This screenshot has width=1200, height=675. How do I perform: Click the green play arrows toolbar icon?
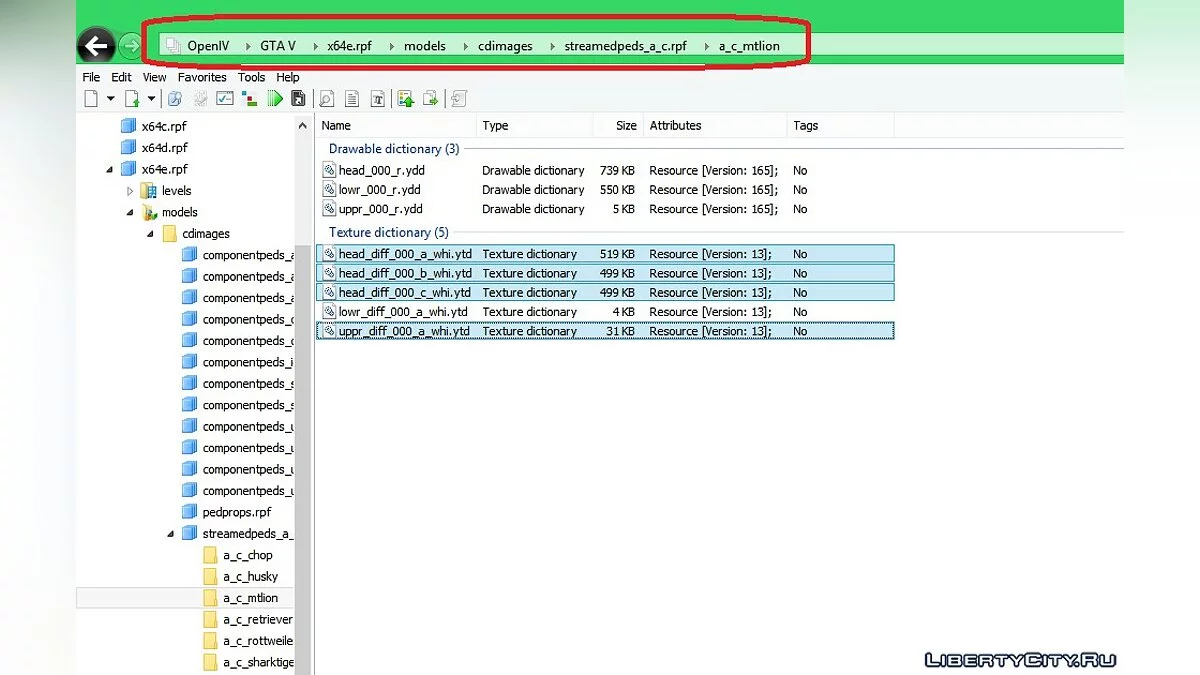(274, 98)
